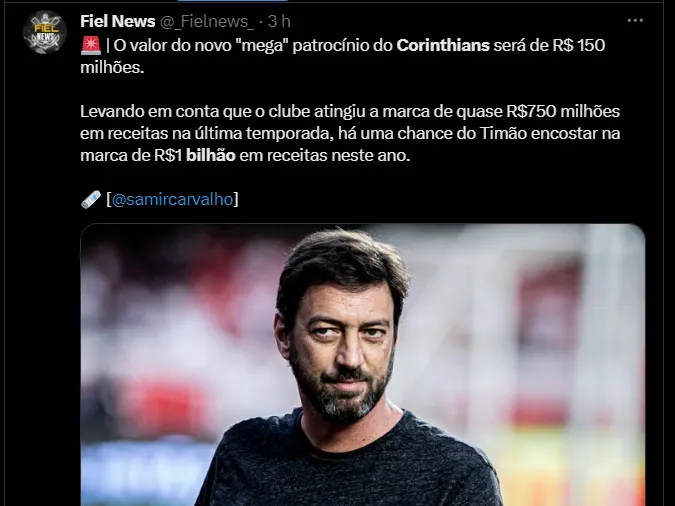Click the "Timão encostar na" text line

pyautogui.click(x=550, y=133)
